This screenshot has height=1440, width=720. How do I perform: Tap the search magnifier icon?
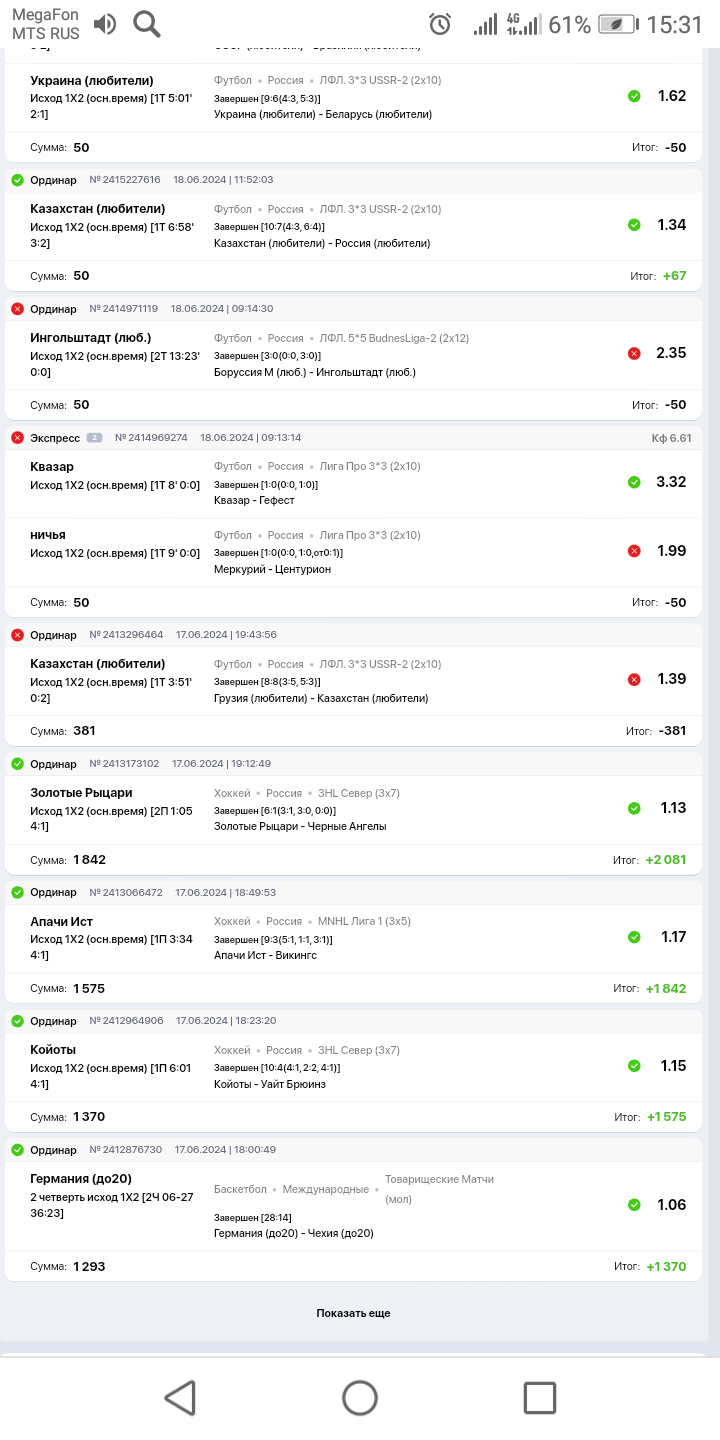(147, 24)
